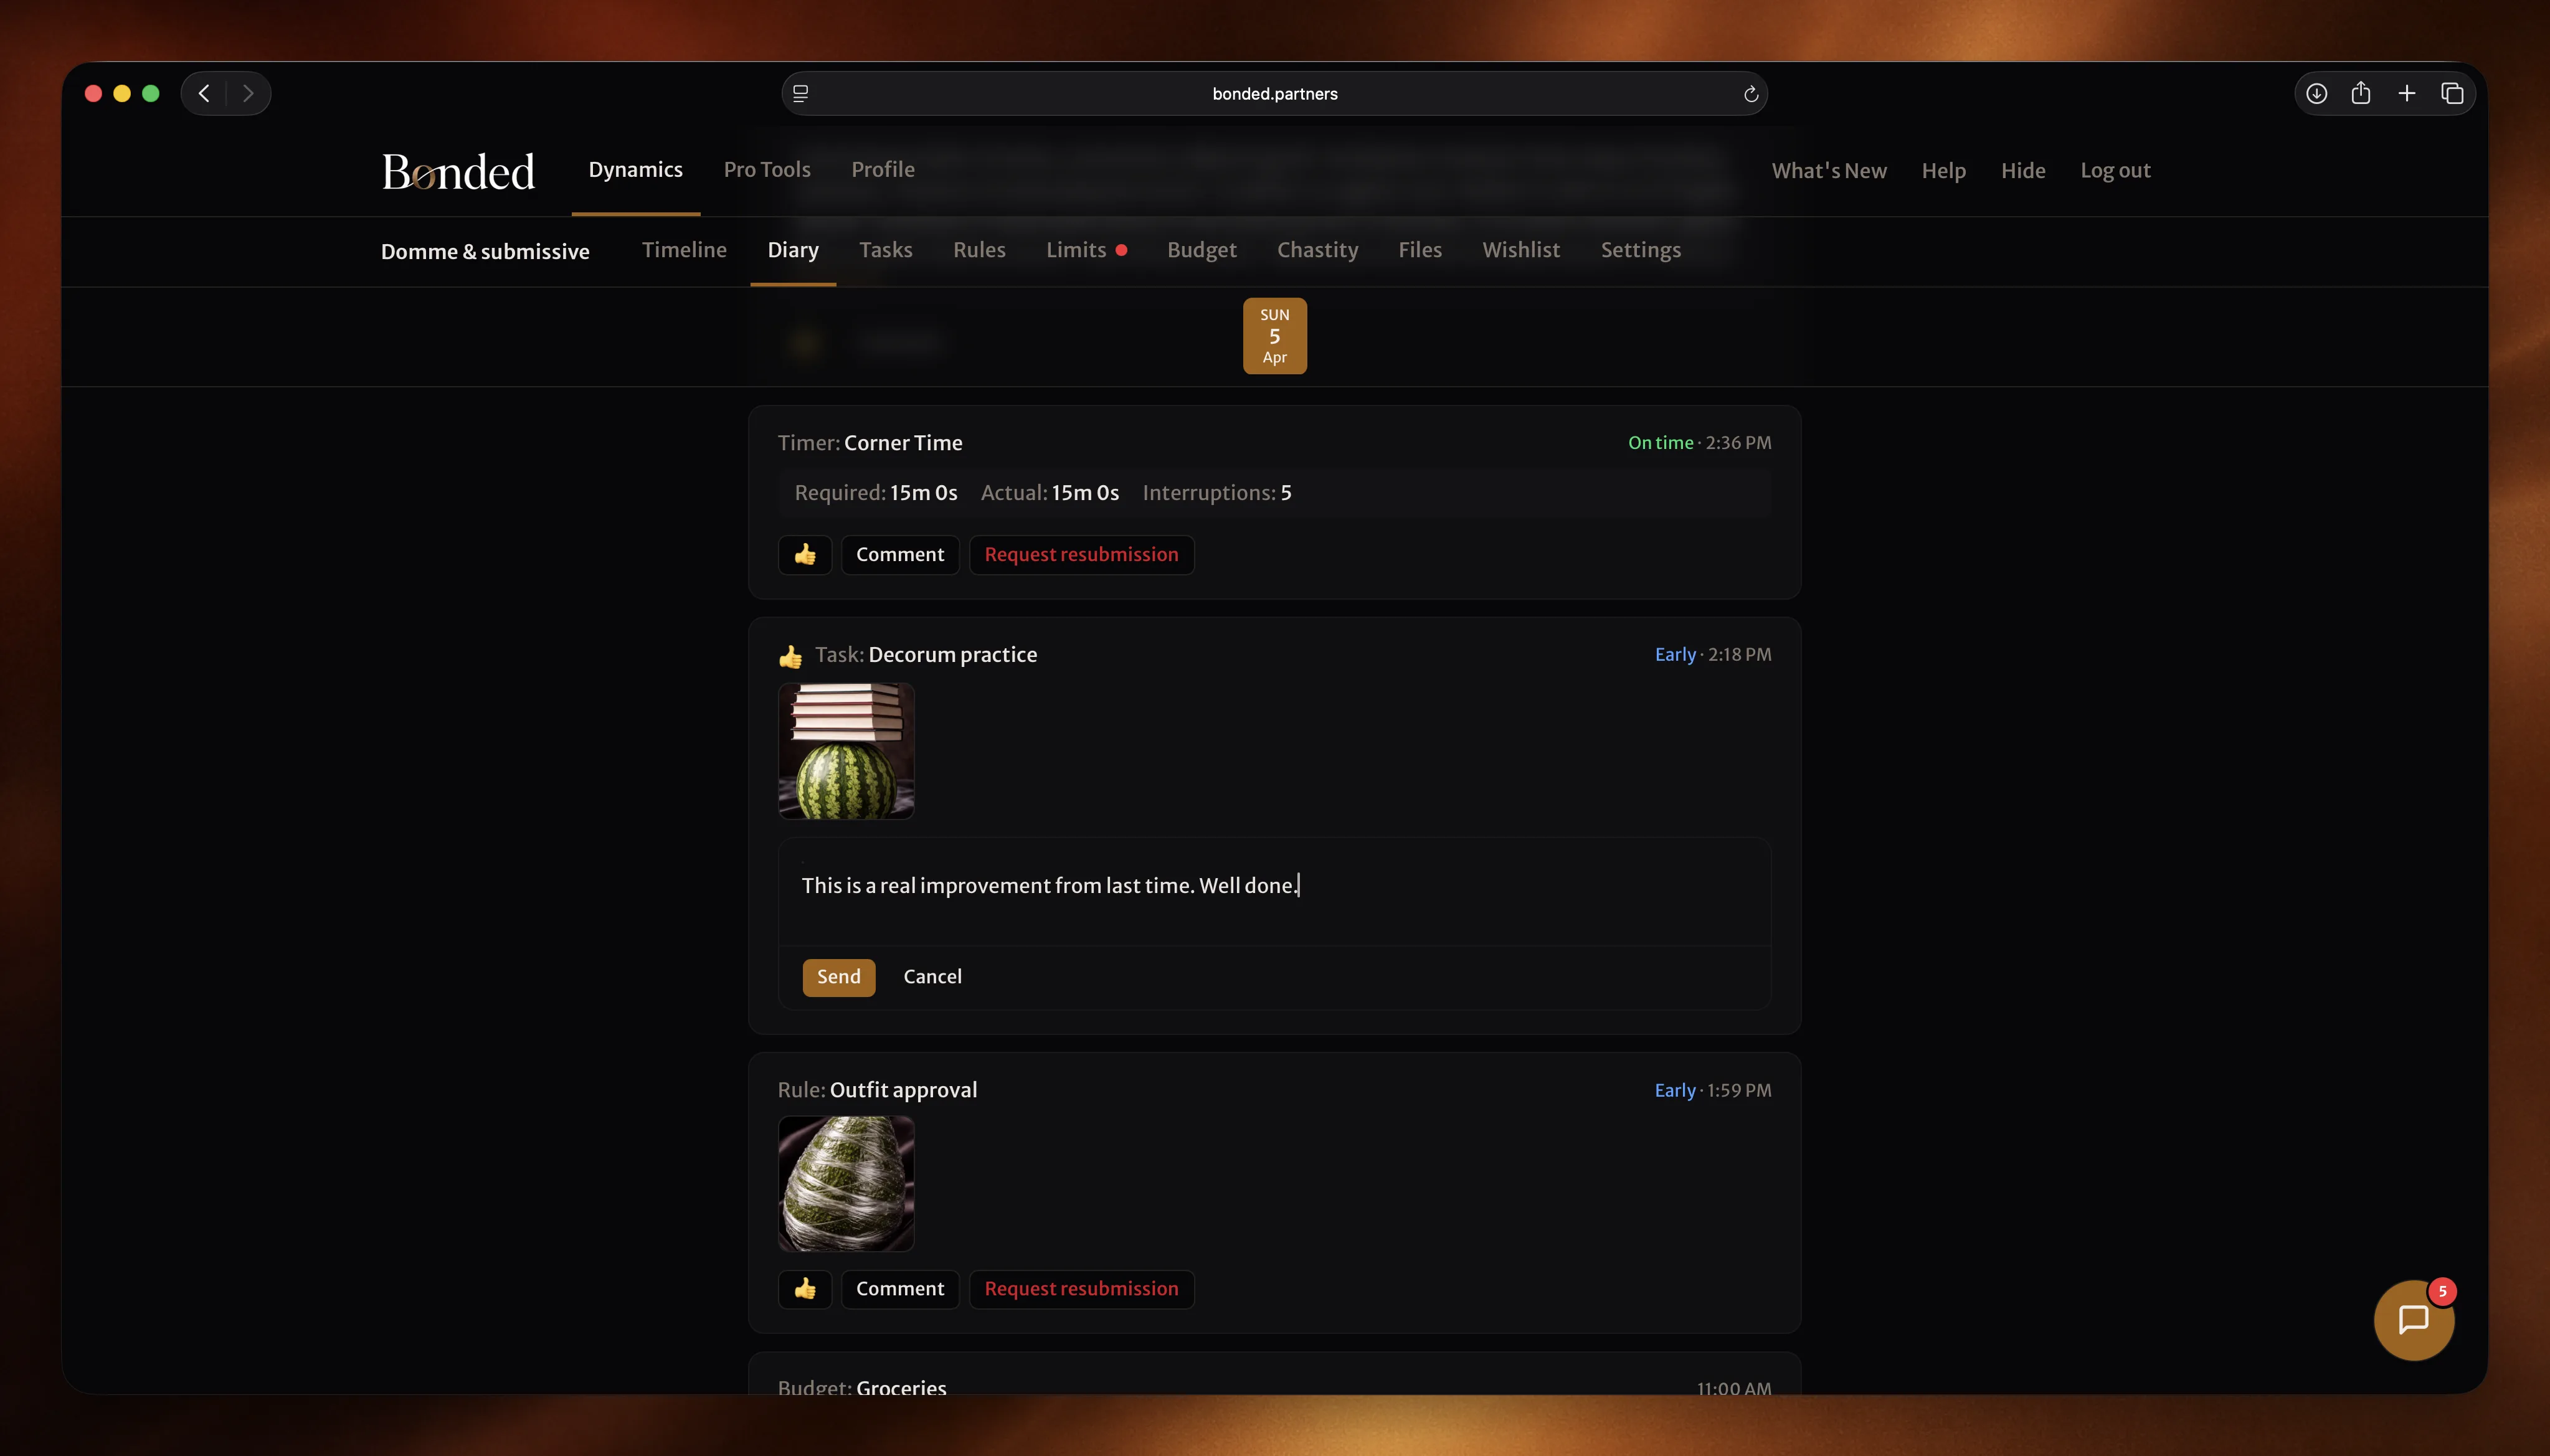Click the thumbs up beside Decorum practice task
Image resolution: width=2550 pixels, height=1456 pixels.
(790, 656)
